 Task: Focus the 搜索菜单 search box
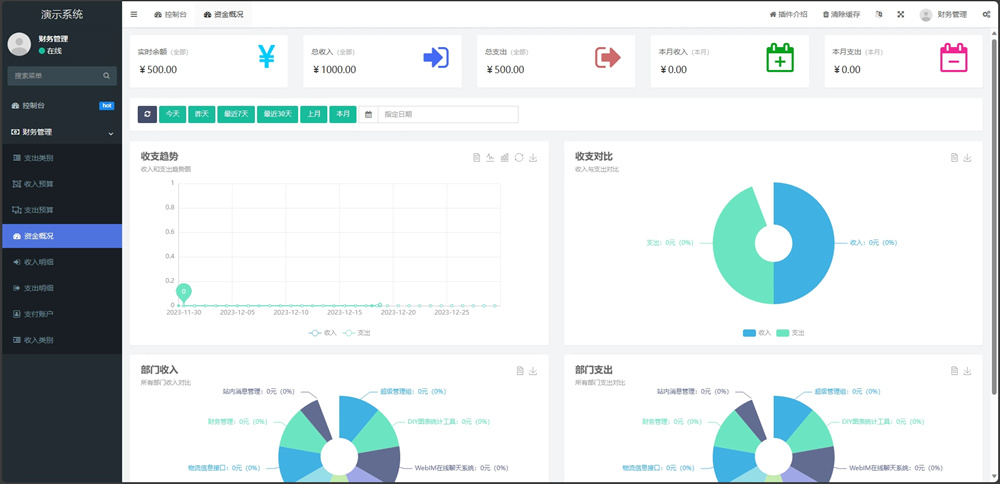[62, 76]
